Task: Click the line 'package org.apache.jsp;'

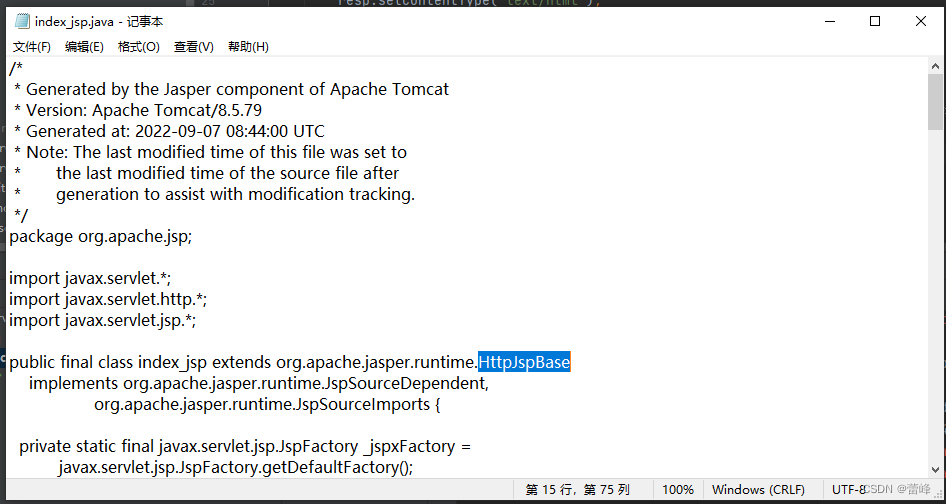Action: tap(101, 237)
